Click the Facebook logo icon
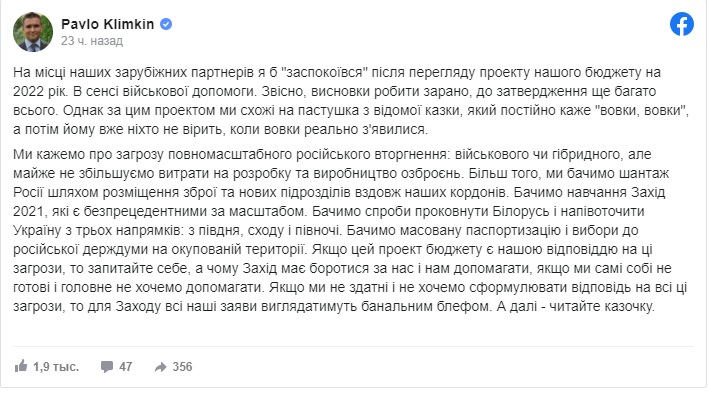Viewport: 708px width, 393px height. [x=682, y=24]
